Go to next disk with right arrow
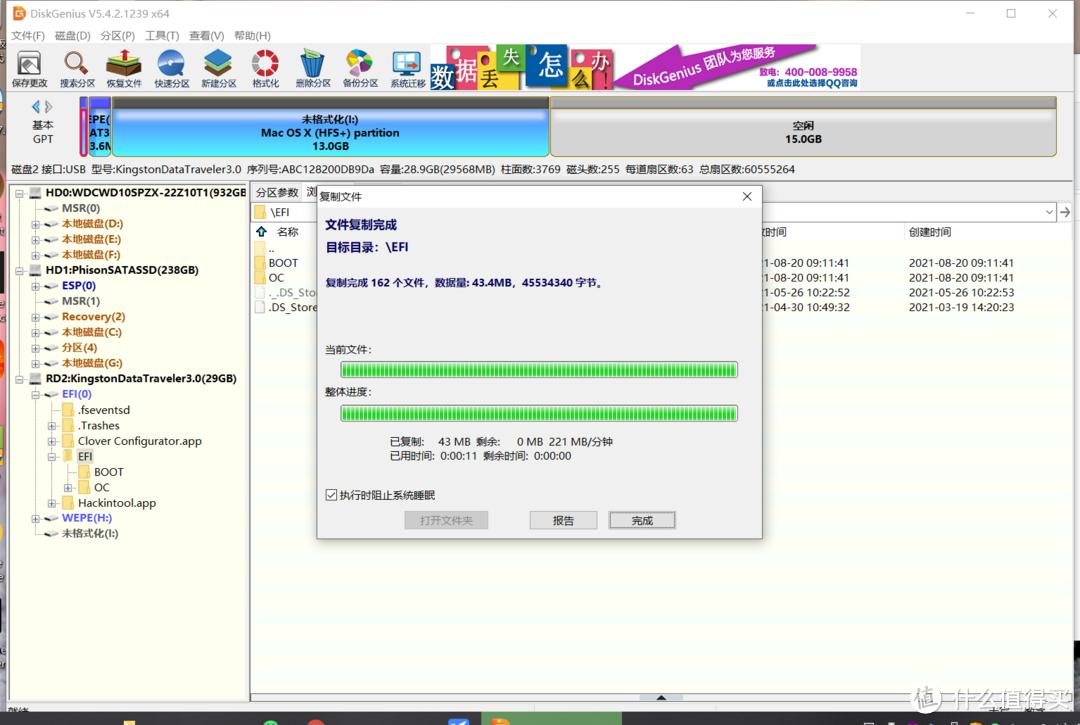This screenshot has height=725, width=1080. coord(48,107)
